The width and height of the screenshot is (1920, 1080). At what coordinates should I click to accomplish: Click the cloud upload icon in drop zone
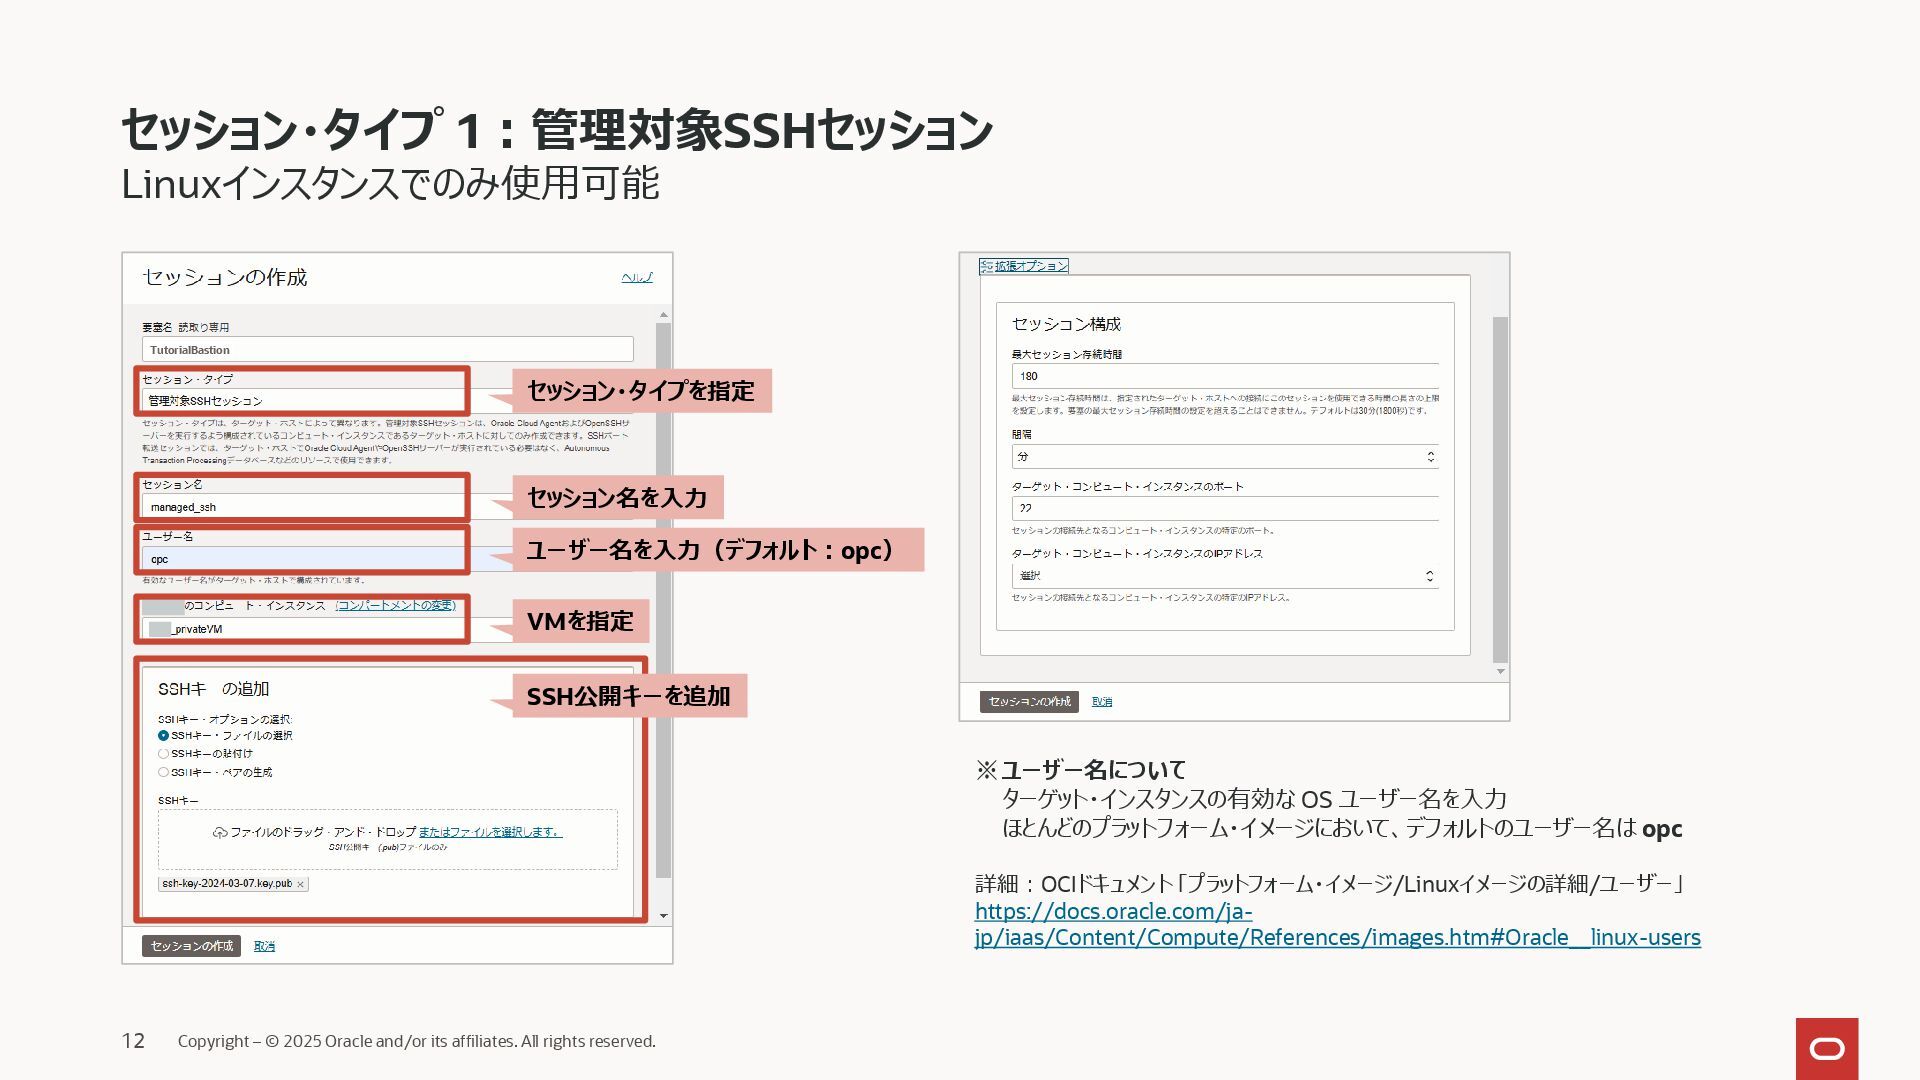point(220,832)
